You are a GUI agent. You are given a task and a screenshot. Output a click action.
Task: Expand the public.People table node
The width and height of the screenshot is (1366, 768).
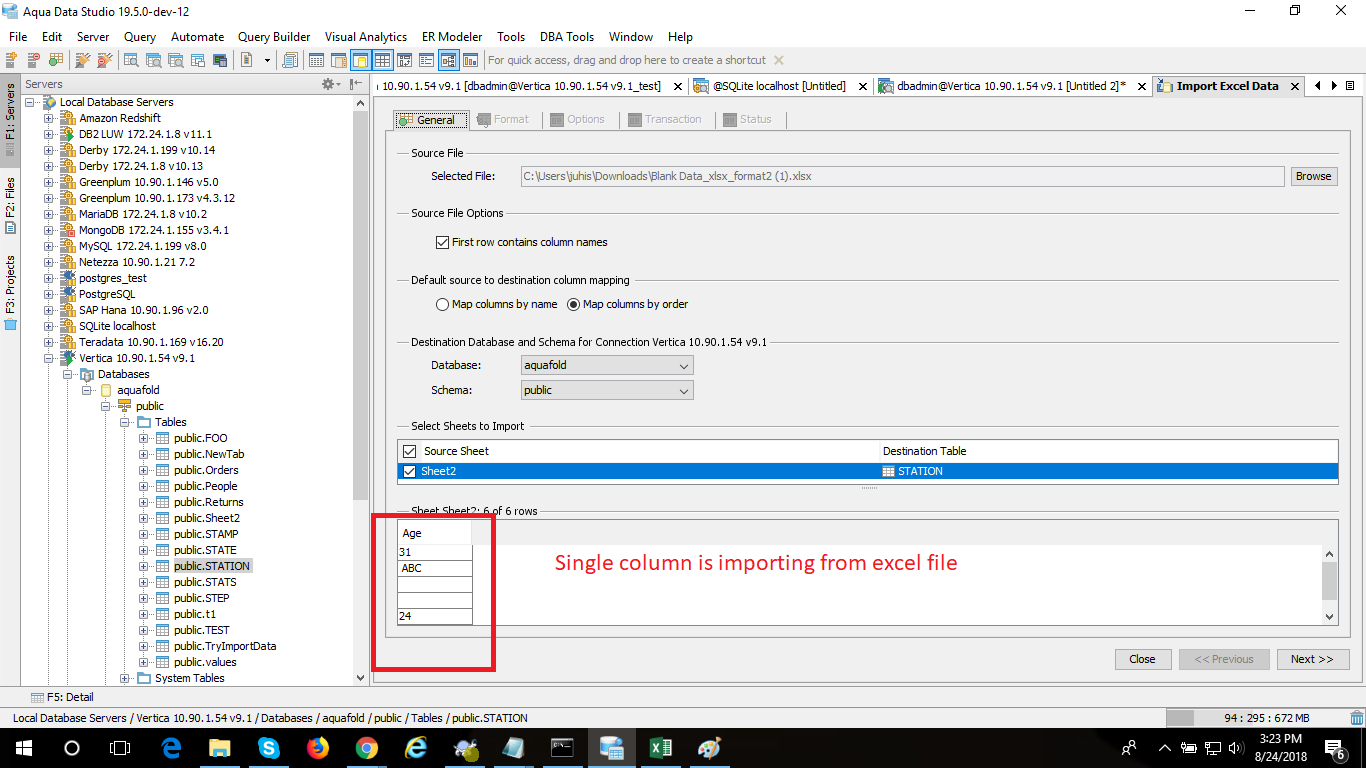(144, 486)
